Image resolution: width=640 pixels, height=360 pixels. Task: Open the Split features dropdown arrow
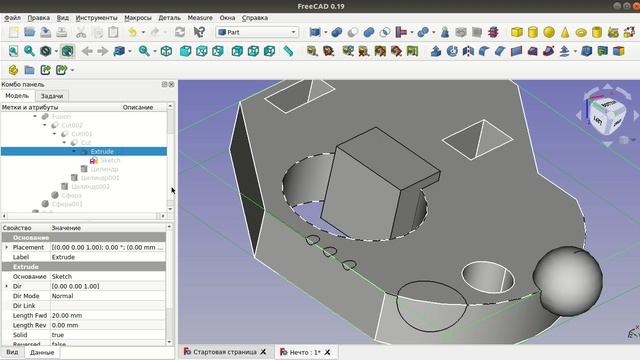pos(433,32)
